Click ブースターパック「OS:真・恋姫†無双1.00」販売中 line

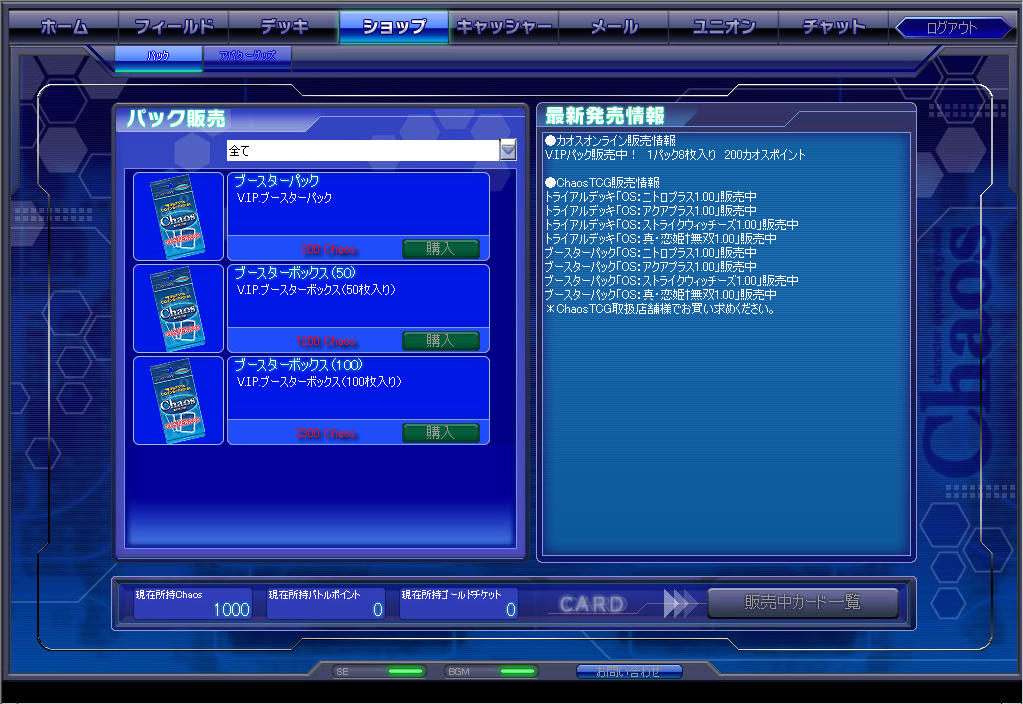pos(660,295)
